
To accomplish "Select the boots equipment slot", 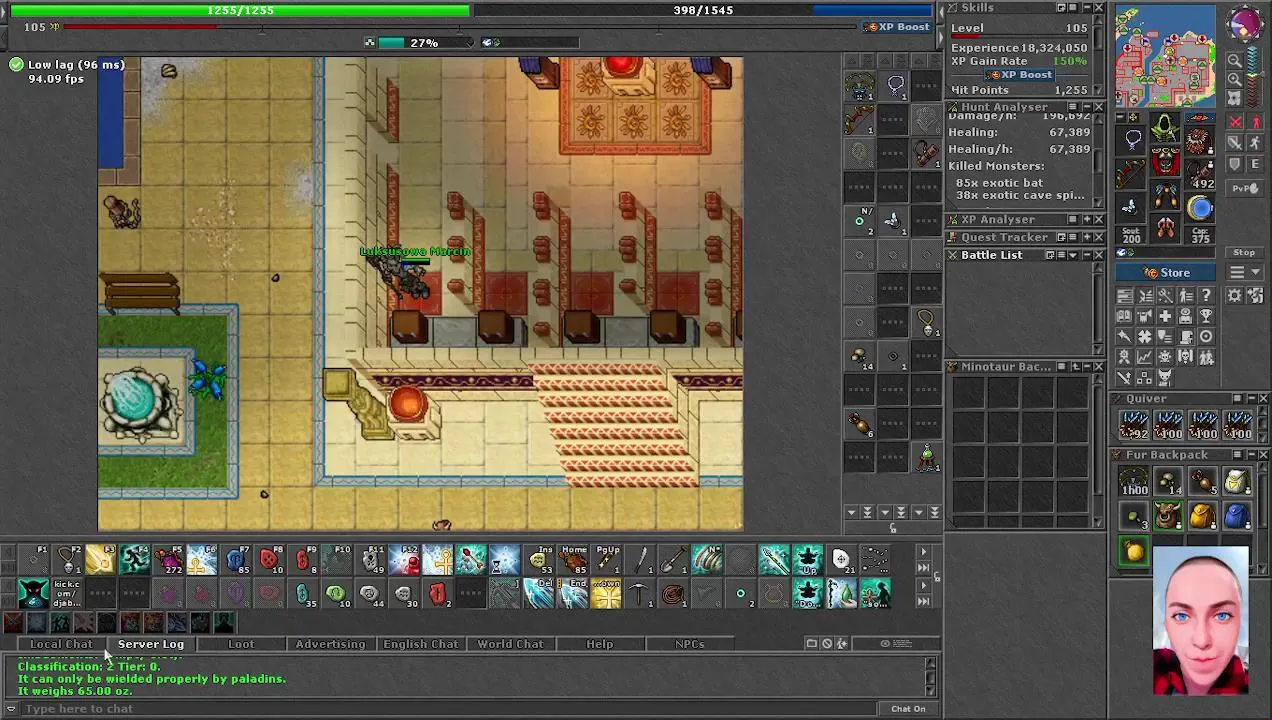I will 1166,227.
